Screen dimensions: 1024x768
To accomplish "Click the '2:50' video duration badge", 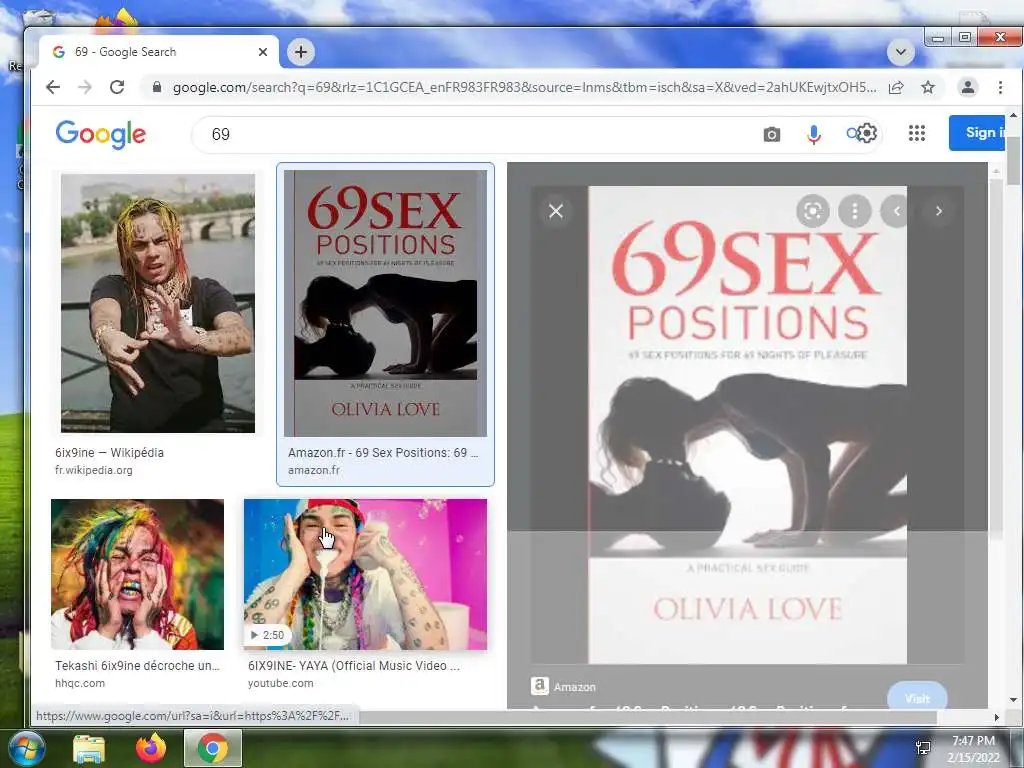I will click(x=268, y=635).
